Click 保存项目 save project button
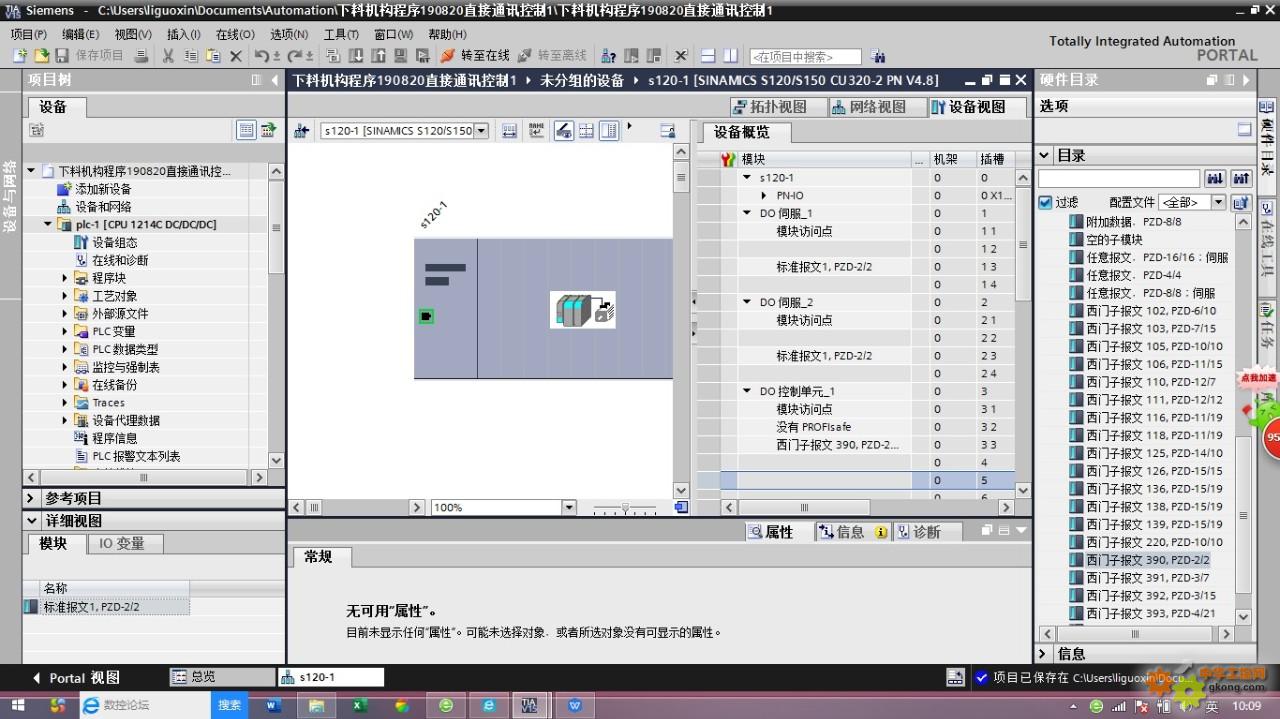This screenshot has width=1280, height=719. click(x=90, y=55)
